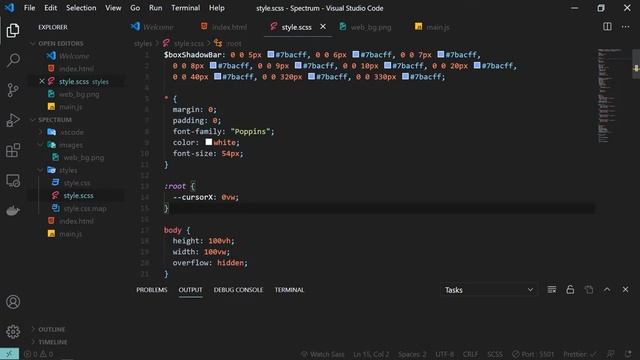Open the Remote Explorer view
The height and width of the screenshot is (360, 640).
tap(13, 180)
